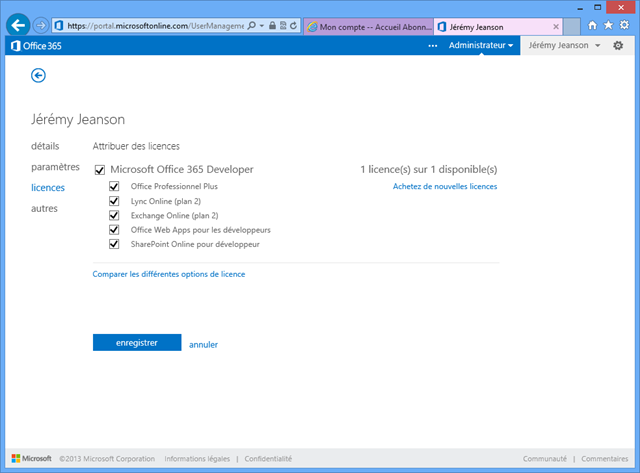Toggle Exchange Online (plan 2) checkbox
The width and height of the screenshot is (640, 473).
click(x=114, y=215)
